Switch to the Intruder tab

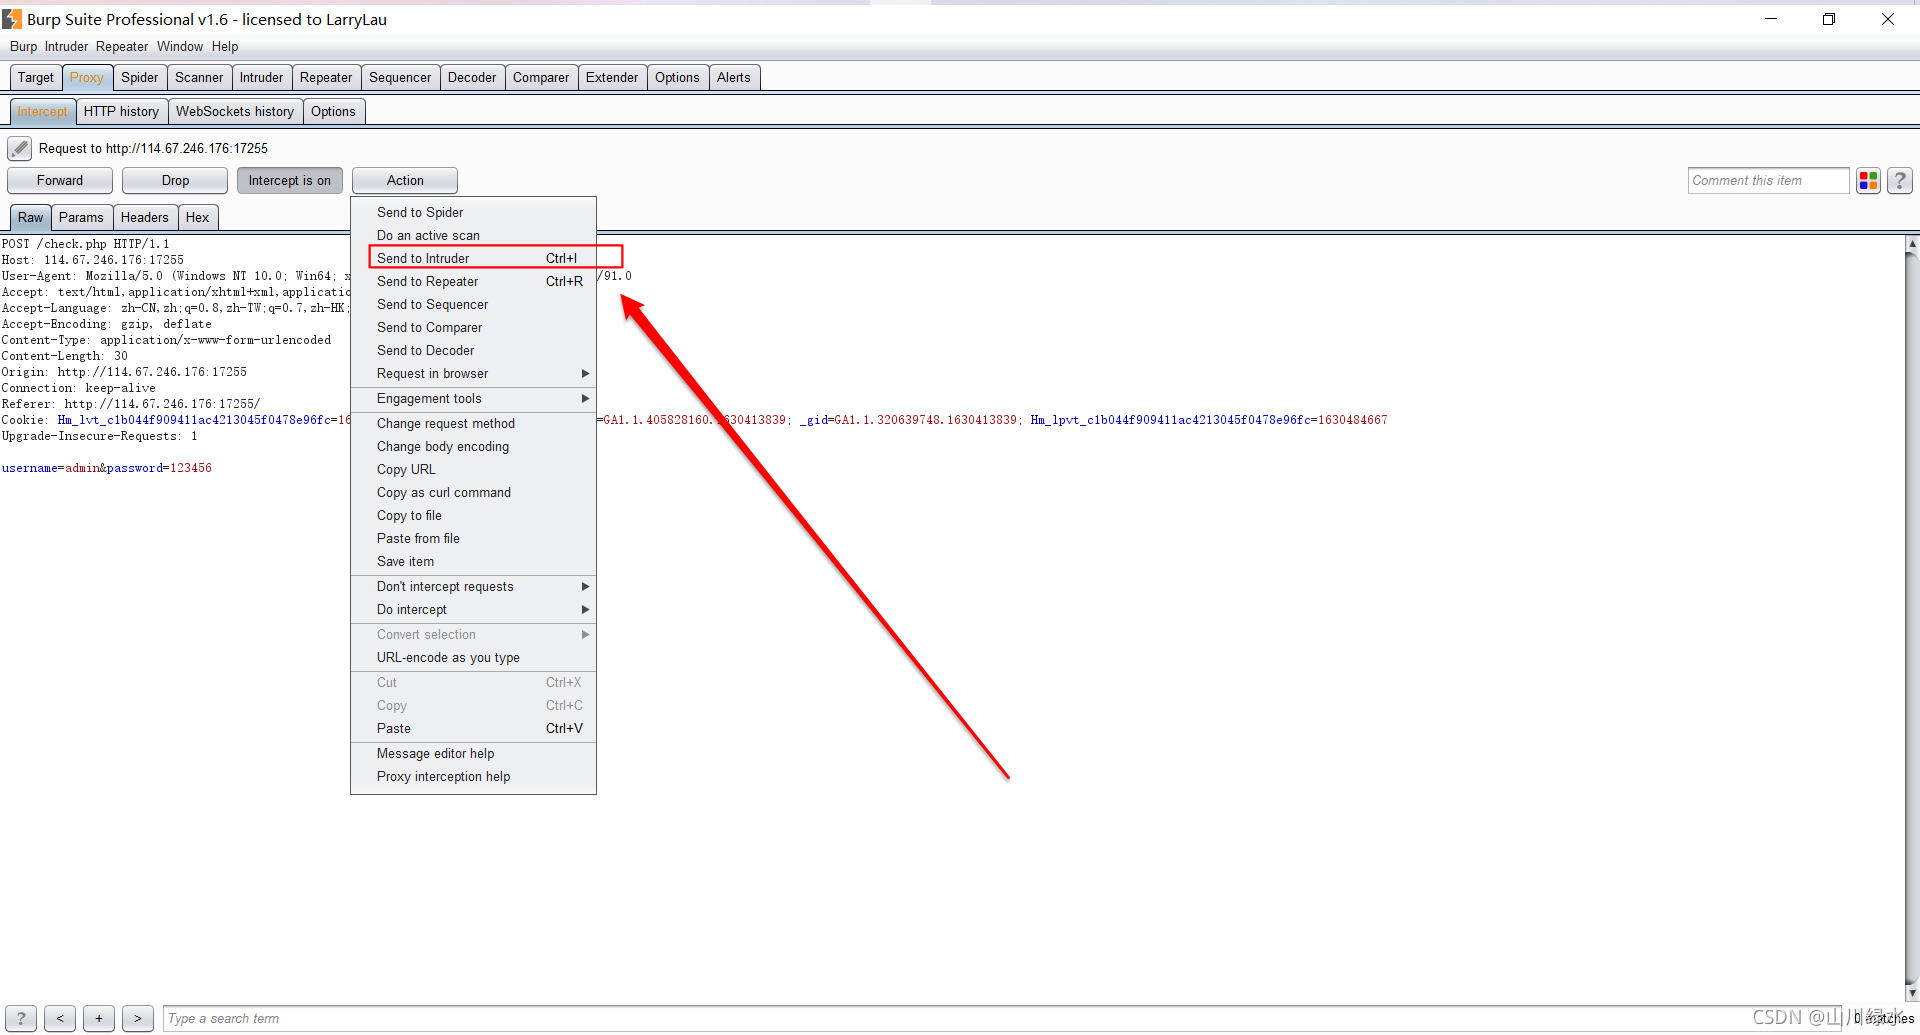point(261,78)
